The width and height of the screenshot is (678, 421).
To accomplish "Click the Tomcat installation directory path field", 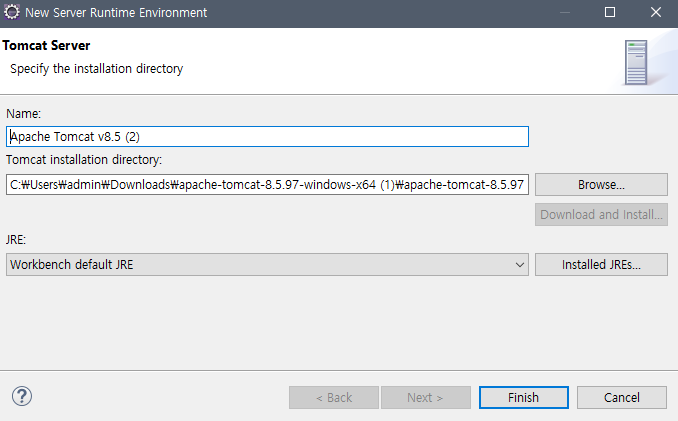I will 267,185.
